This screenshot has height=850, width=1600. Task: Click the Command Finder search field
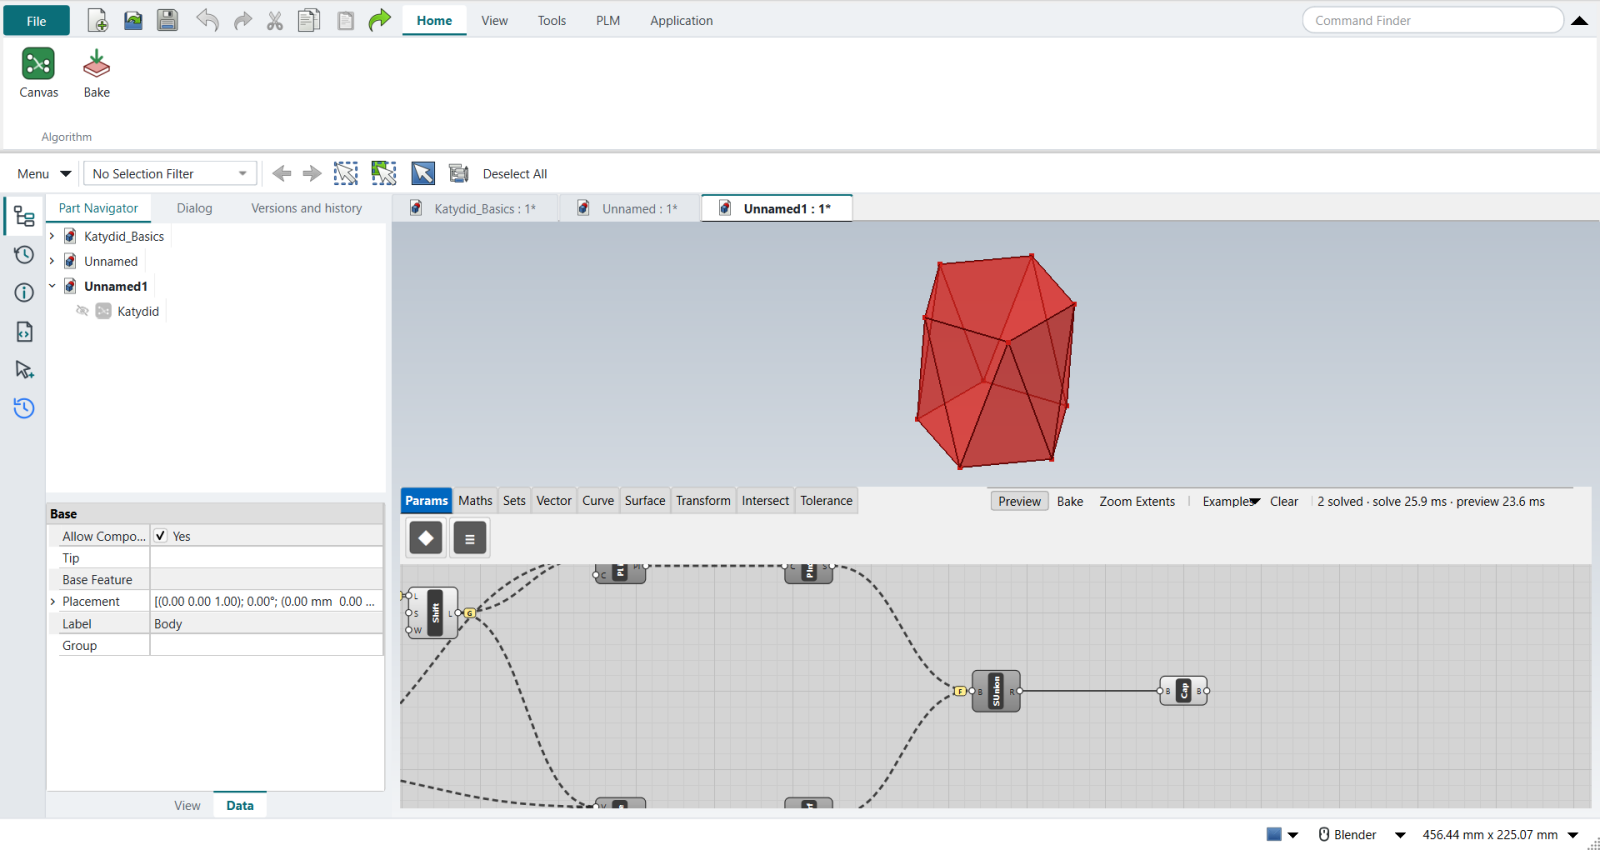click(1432, 20)
